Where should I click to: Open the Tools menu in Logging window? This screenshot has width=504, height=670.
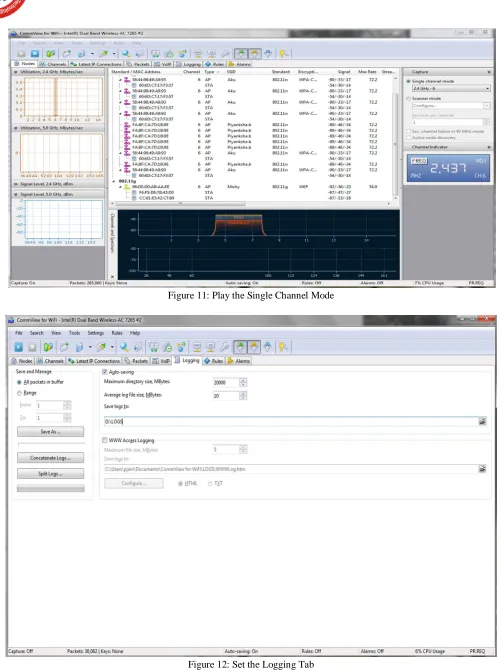click(74, 333)
